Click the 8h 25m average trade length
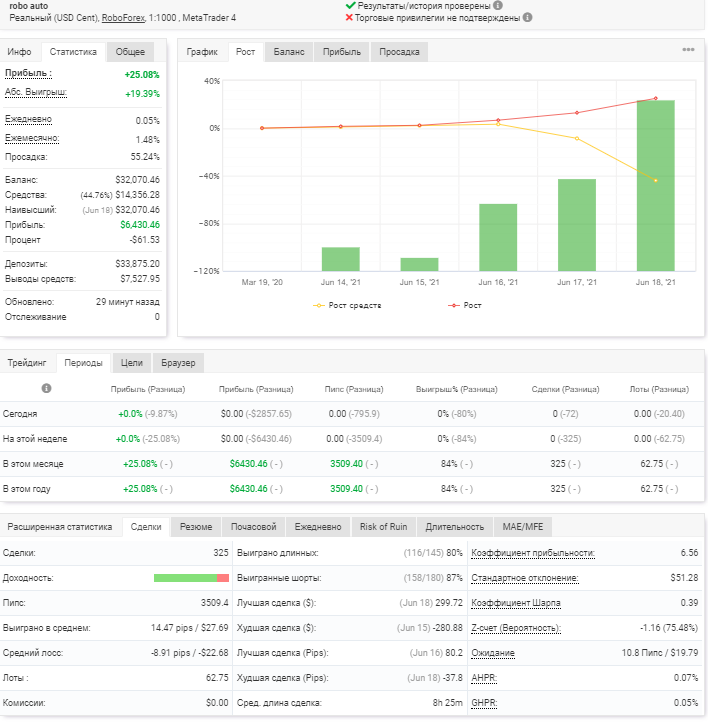708x723 pixels. click(447, 703)
